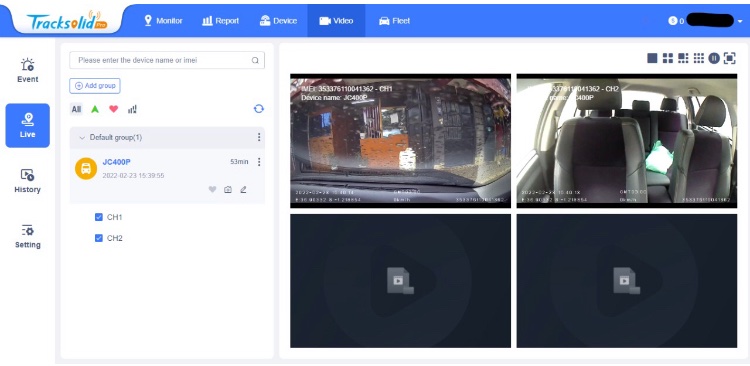Pause all live video streams
Screen dimensions: 750x366
pyautogui.click(x=714, y=58)
